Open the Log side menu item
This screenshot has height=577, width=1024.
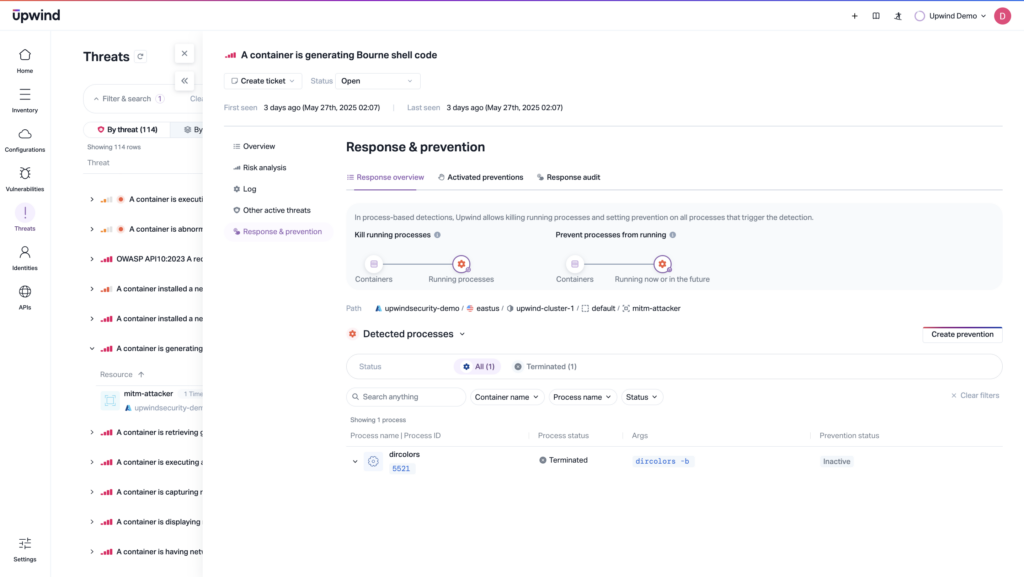tap(245, 189)
